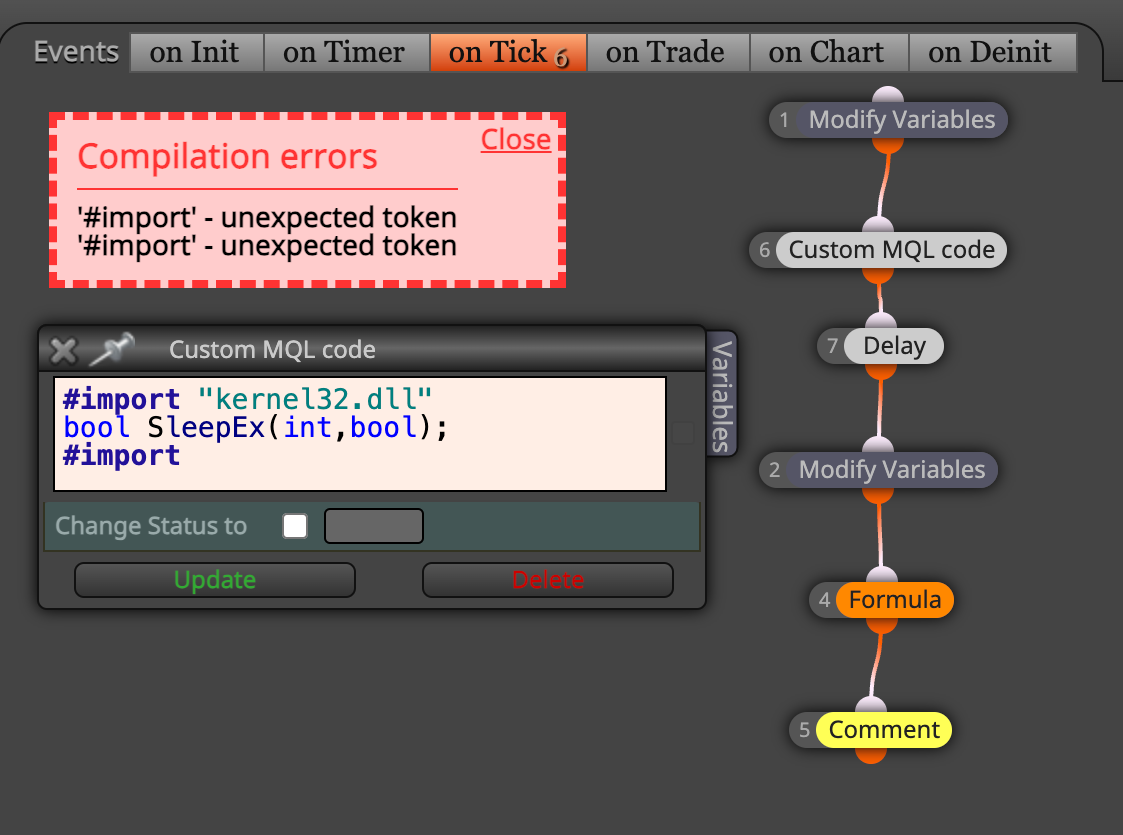Click the first '#import' unexpected token error
Image resolution: width=1123 pixels, height=835 pixels.
pyautogui.click(x=267, y=217)
